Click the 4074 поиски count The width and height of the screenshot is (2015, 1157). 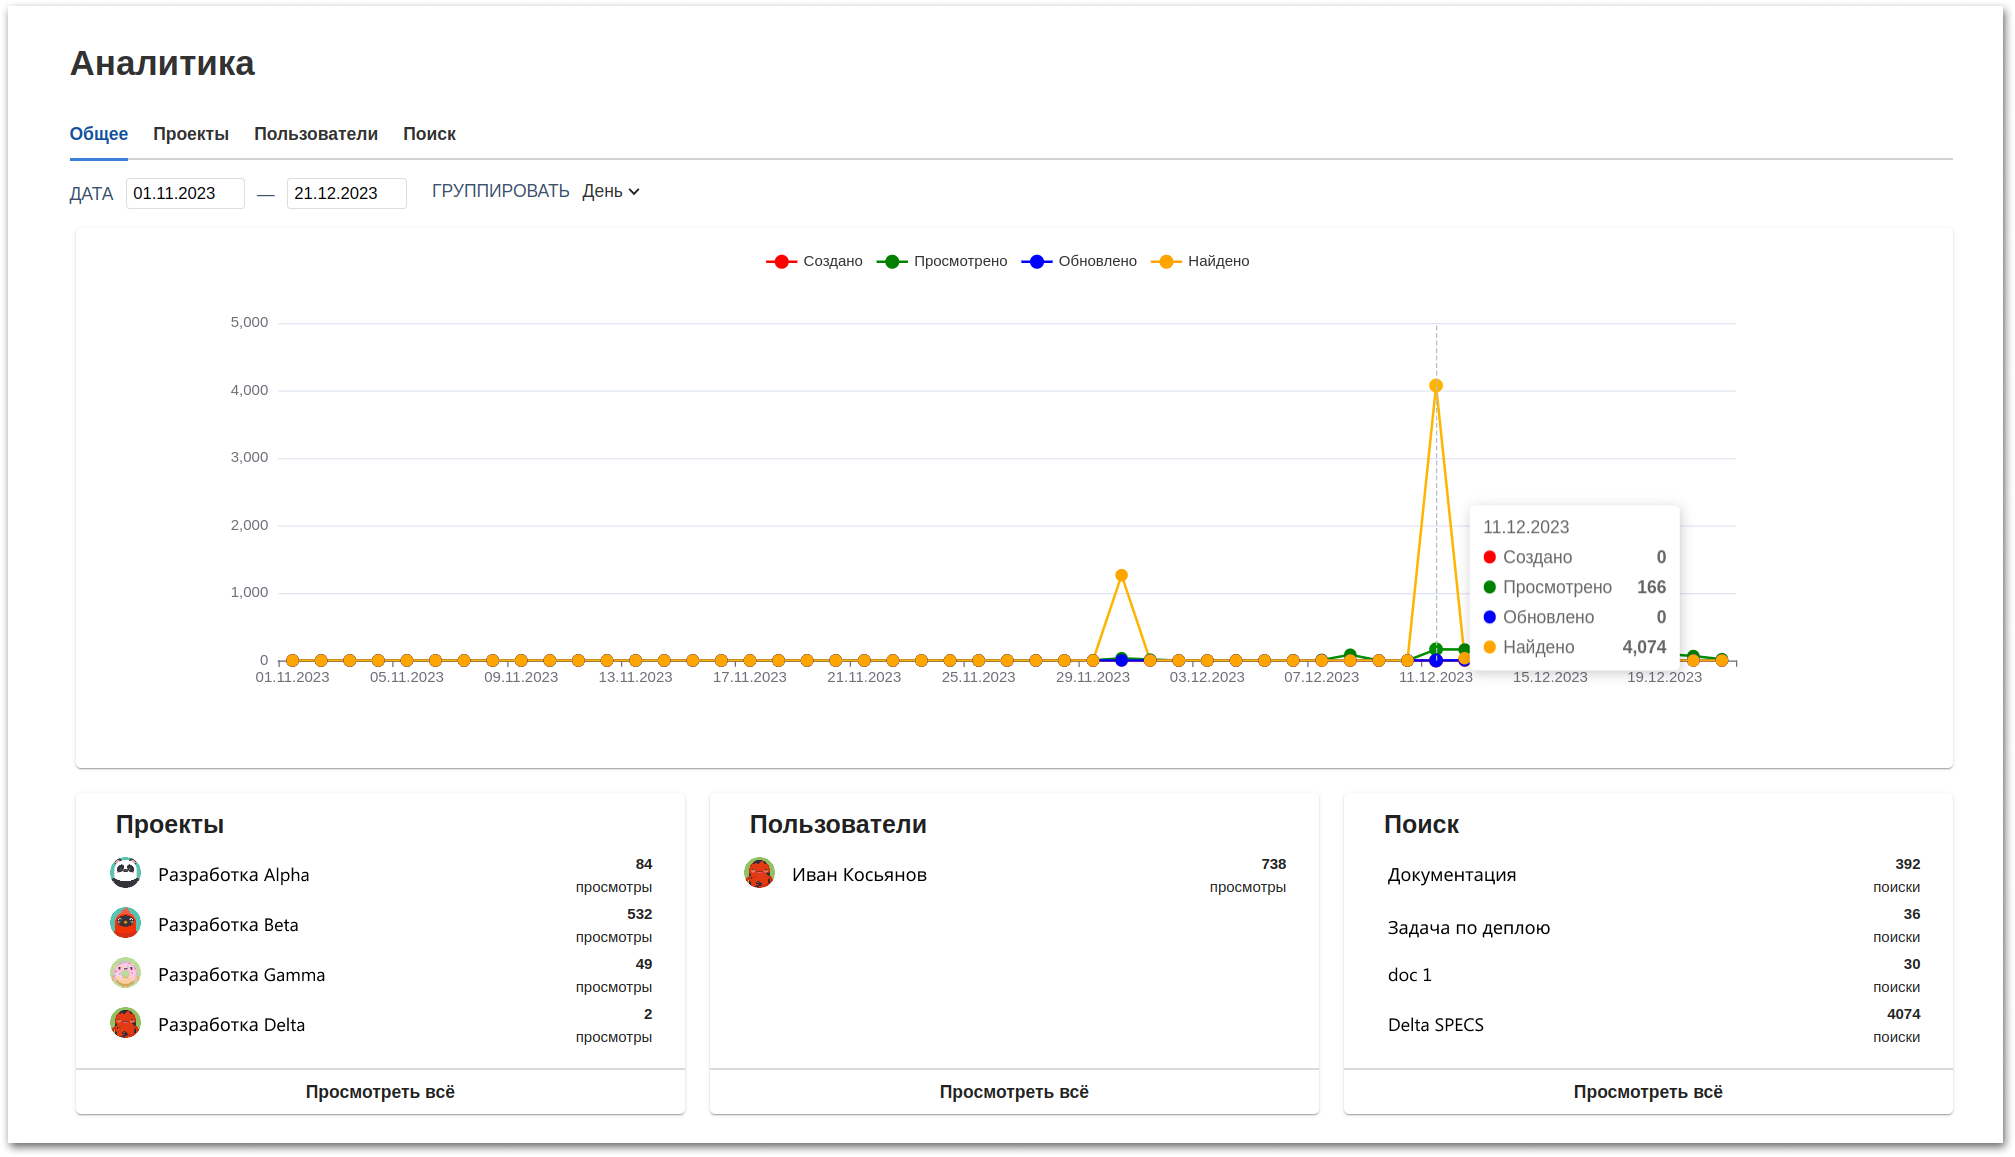coord(1897,1025)
